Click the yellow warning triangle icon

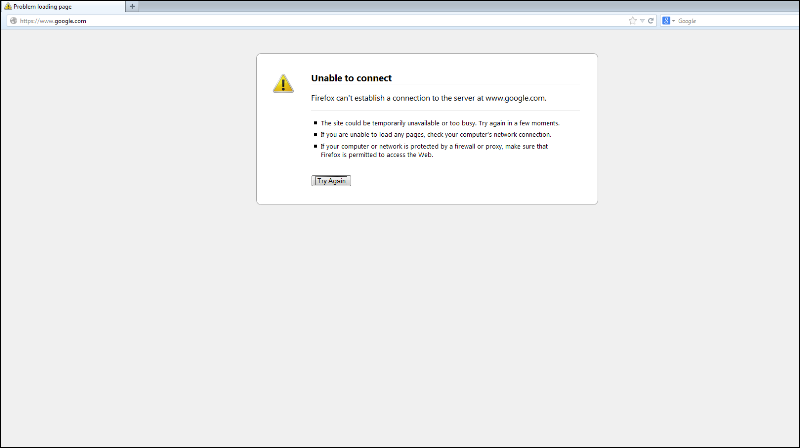(283, 84)
